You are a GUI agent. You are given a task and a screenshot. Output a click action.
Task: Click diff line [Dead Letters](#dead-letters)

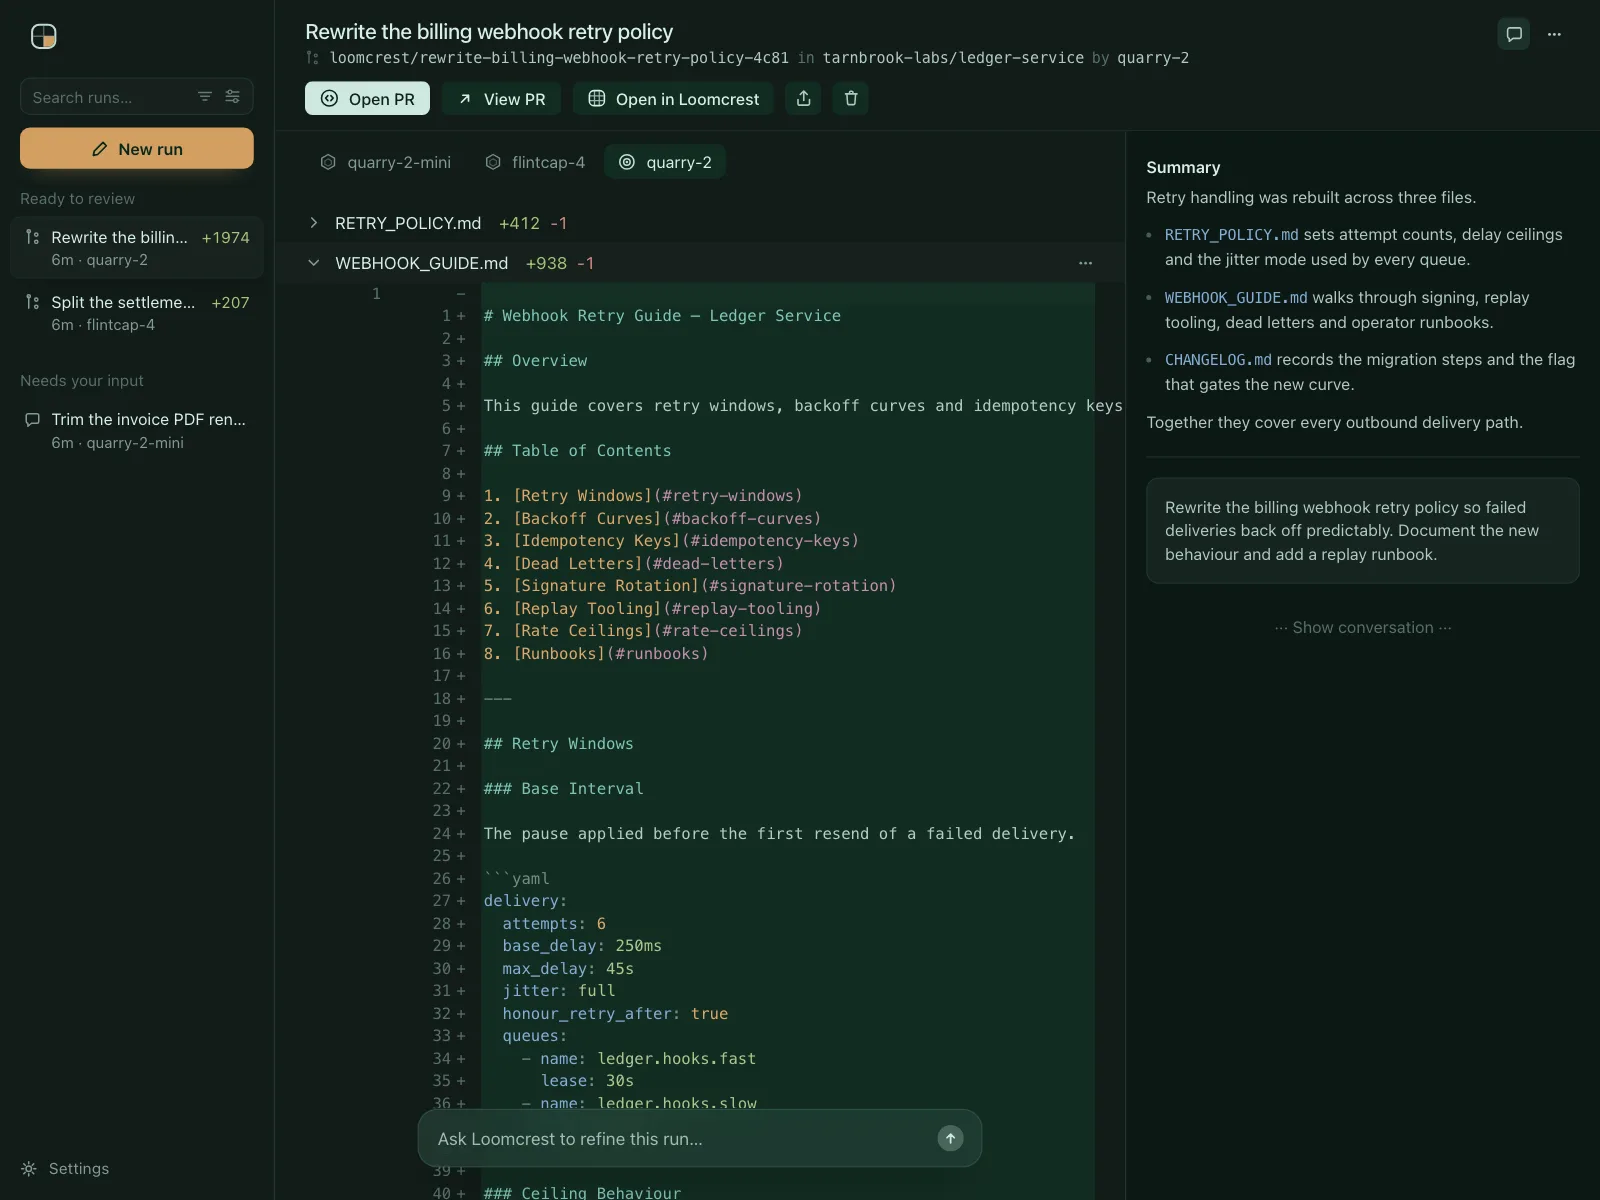tap(634, 564)
